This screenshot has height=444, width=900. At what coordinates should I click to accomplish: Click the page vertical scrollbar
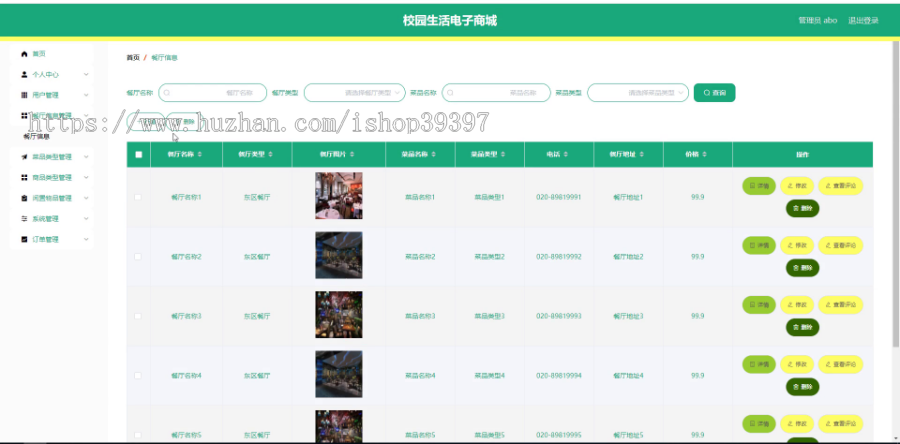[896, 194]
